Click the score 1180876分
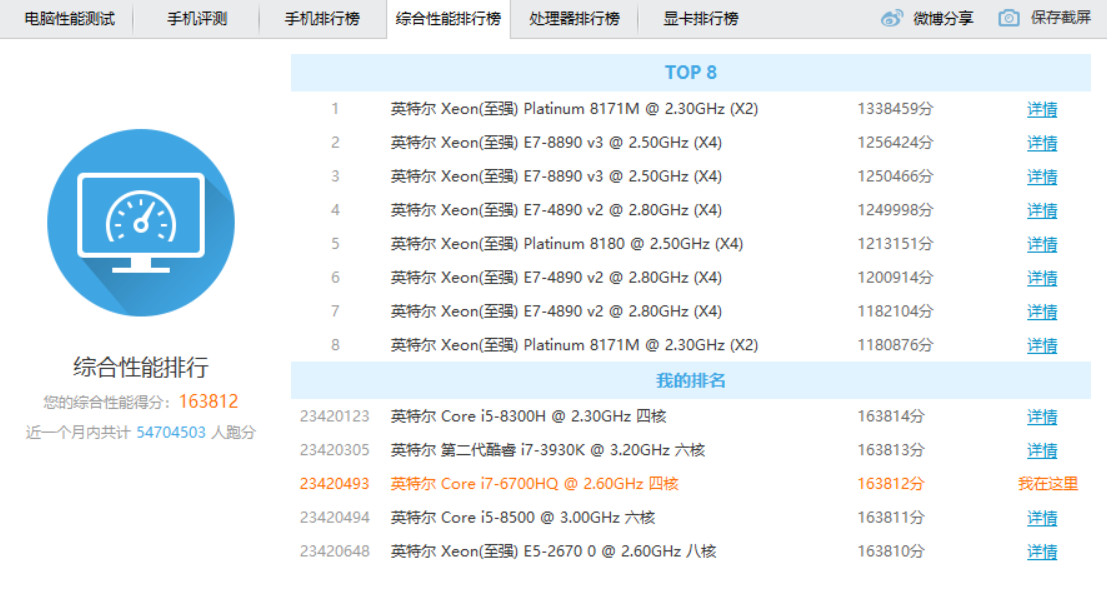Screen dimensions: 1107x616 [895, 345]
